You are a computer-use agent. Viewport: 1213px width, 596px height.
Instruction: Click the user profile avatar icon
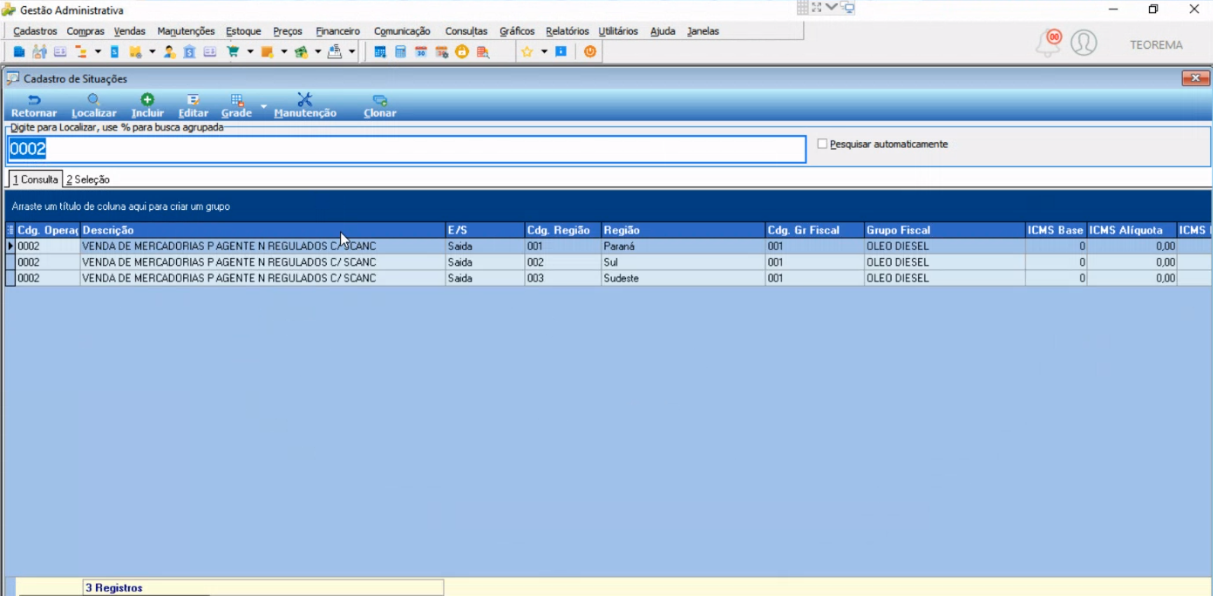tap(1084, 43)
